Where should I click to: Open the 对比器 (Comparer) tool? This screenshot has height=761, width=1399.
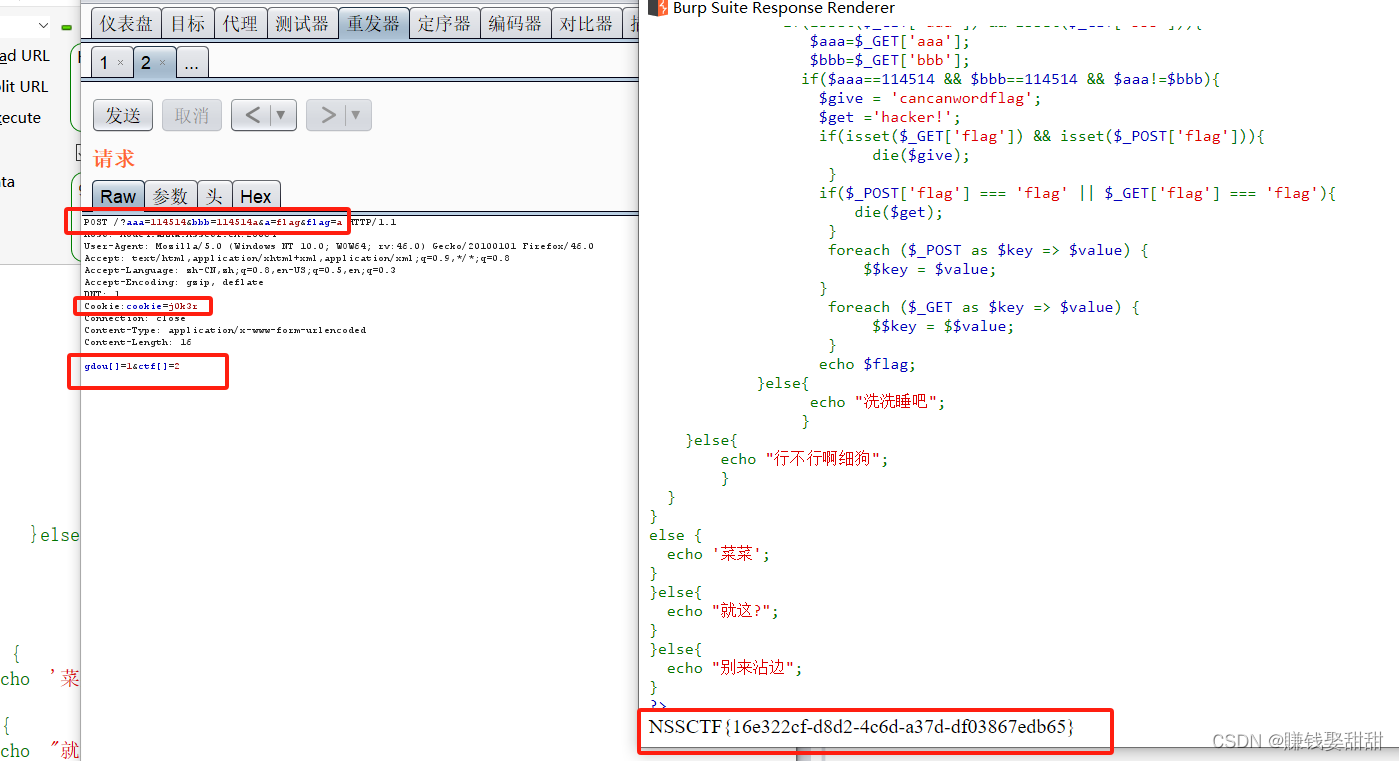pos(586,22)
